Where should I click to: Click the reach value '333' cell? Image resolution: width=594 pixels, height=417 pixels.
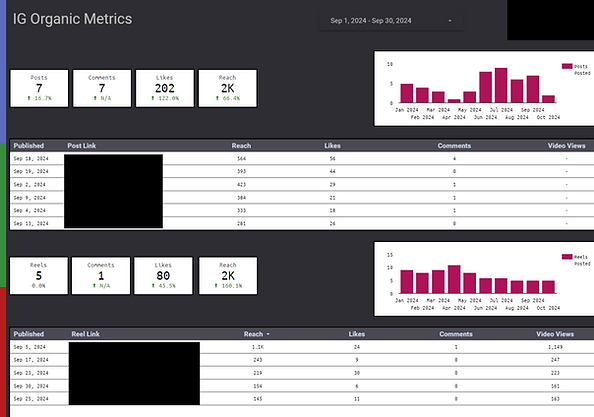tap(241, 211)
